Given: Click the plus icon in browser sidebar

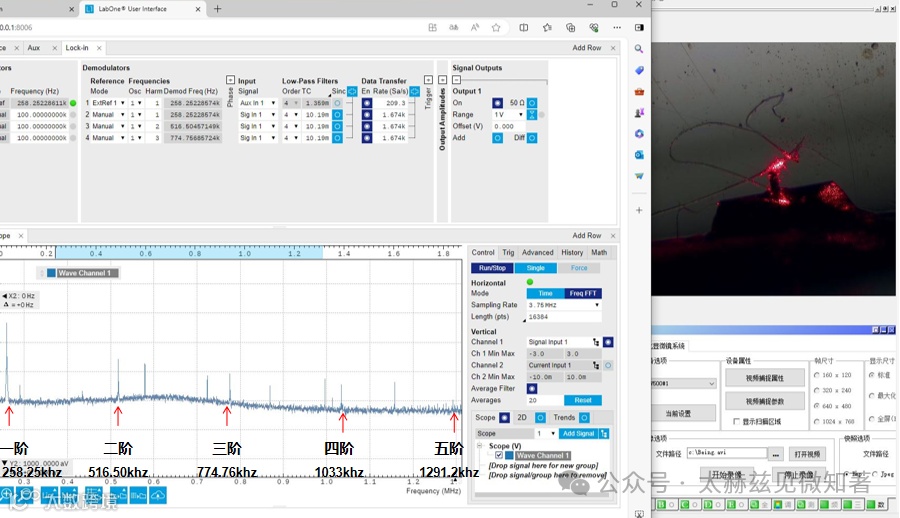Looking at the screenshot, I should tap(639, 210).
